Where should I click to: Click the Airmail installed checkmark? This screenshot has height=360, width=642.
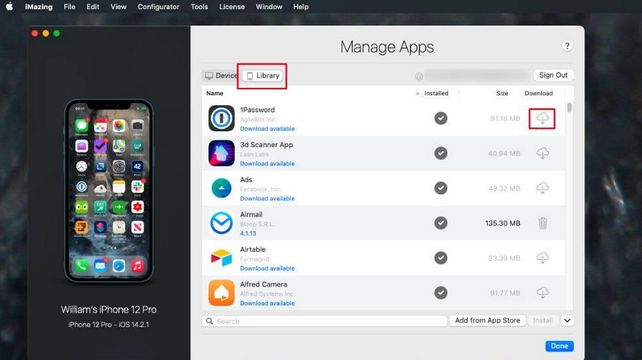(x=441, y=223)
